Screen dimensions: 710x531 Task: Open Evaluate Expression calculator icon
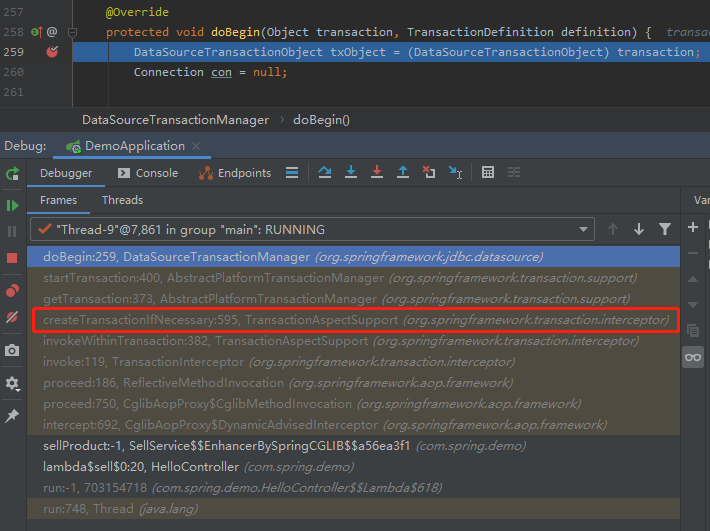tap(488, 172)
